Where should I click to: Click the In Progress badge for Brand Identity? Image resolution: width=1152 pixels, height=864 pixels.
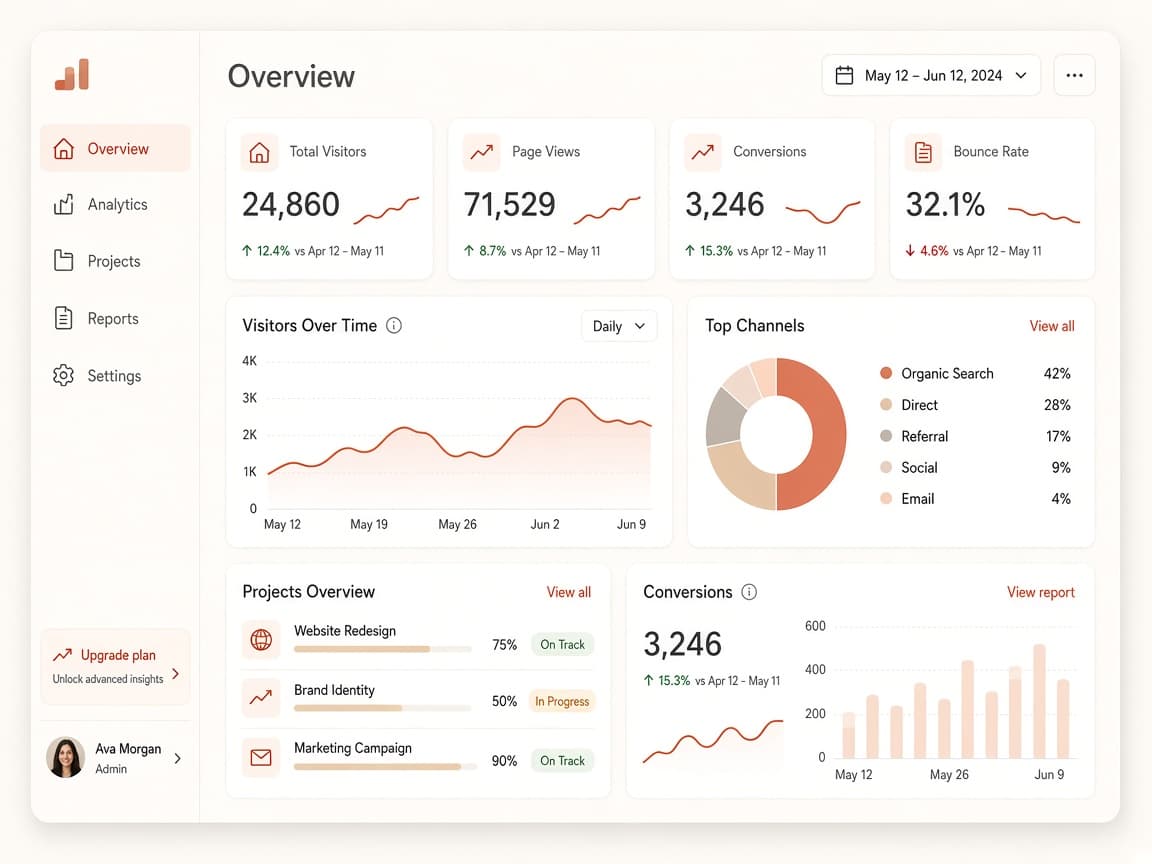pos(562,702)
